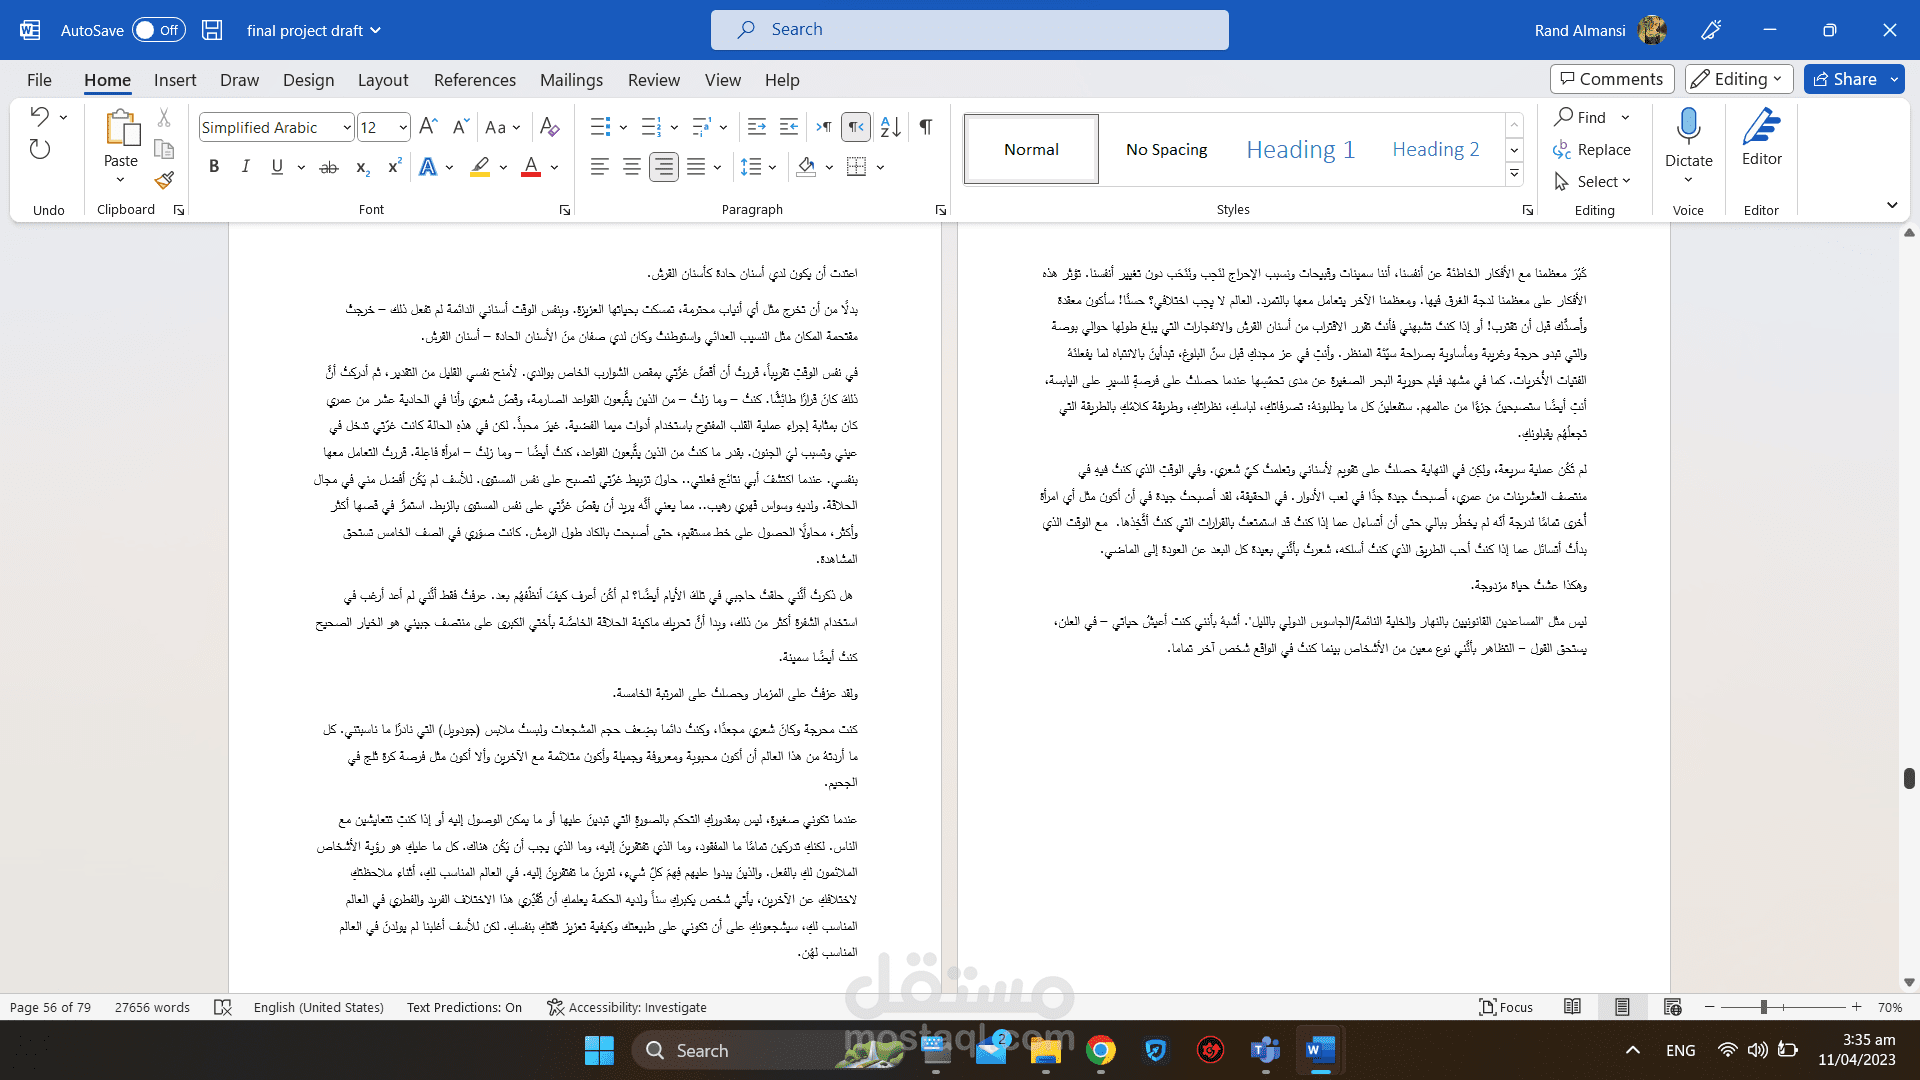The width and height of the screenshot is (1920, 1080).
Task: Toggle Show/Hide paragraph marks
Action: pyautogui.click(x=926, y=127)
